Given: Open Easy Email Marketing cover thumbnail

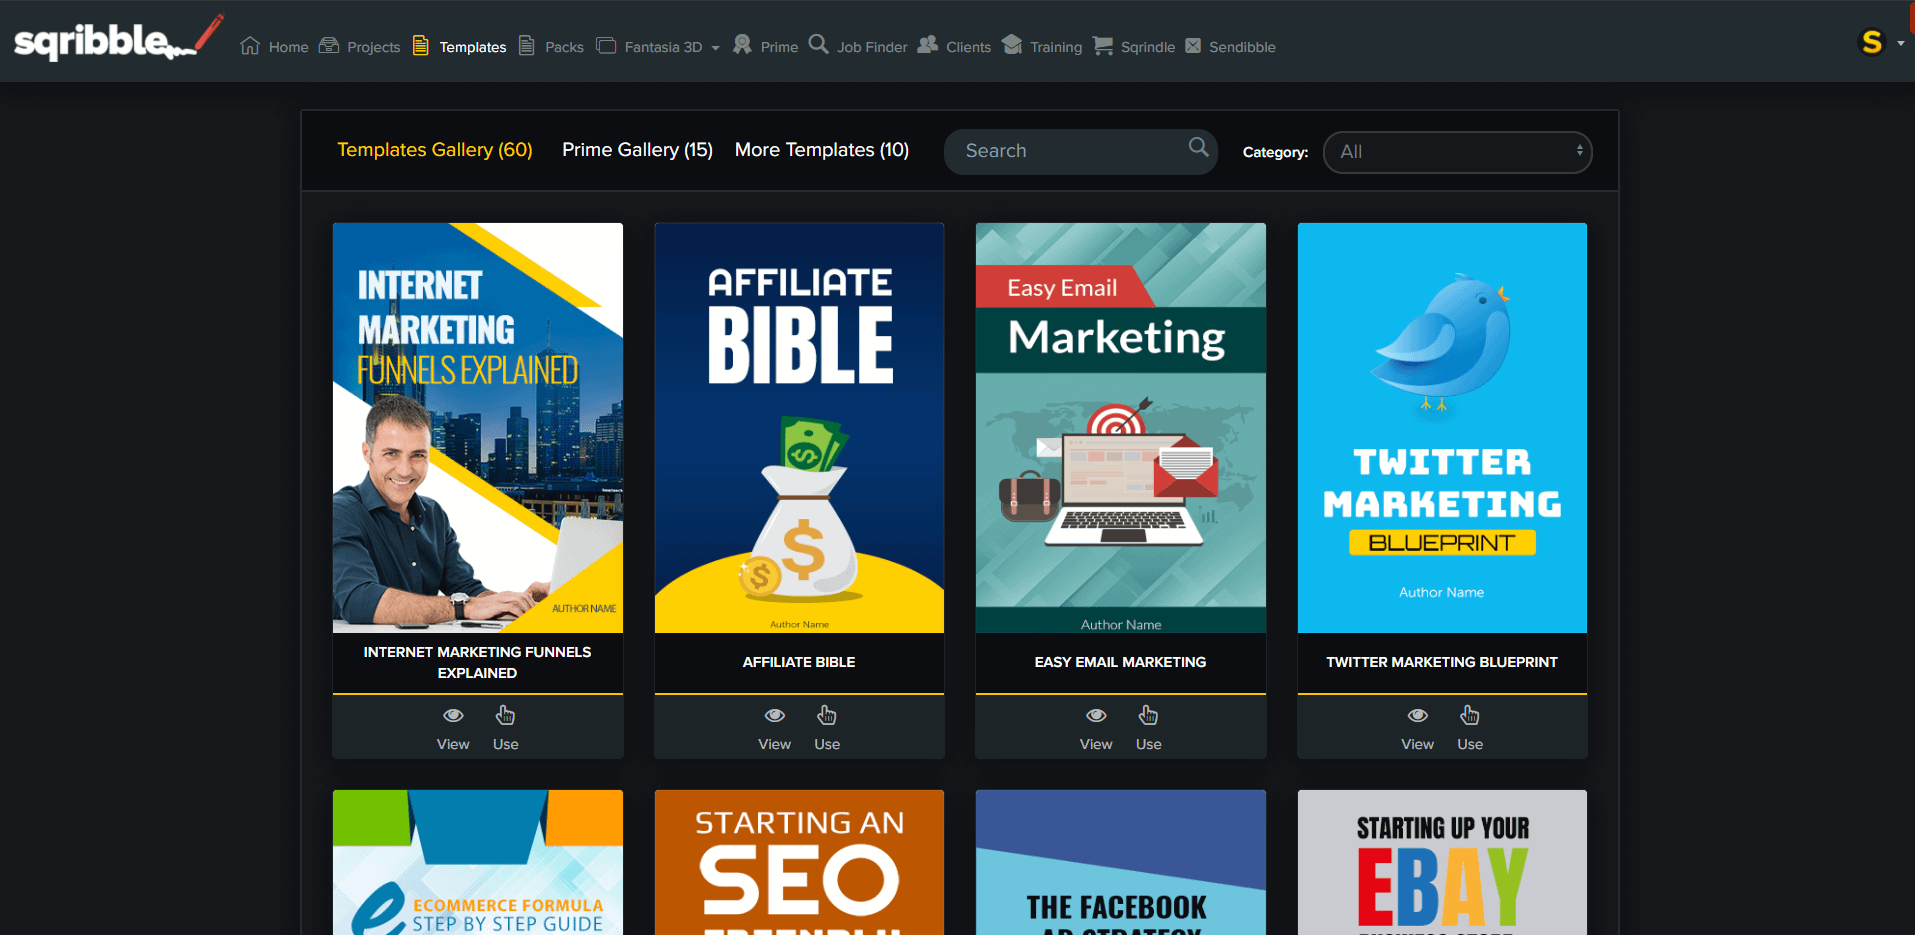Looking at the screenshot, I should click(x=1121, y=428).
